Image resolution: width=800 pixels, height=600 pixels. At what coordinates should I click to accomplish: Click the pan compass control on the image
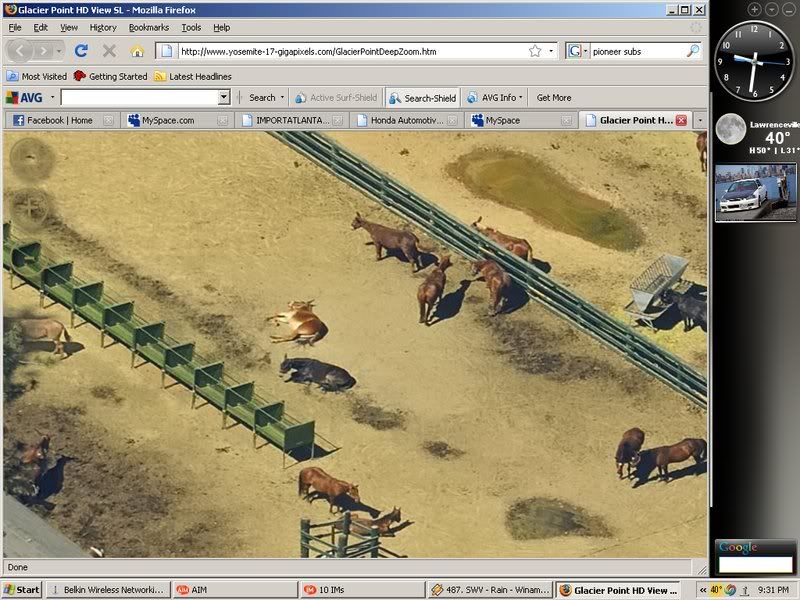[x=29, y=158]
